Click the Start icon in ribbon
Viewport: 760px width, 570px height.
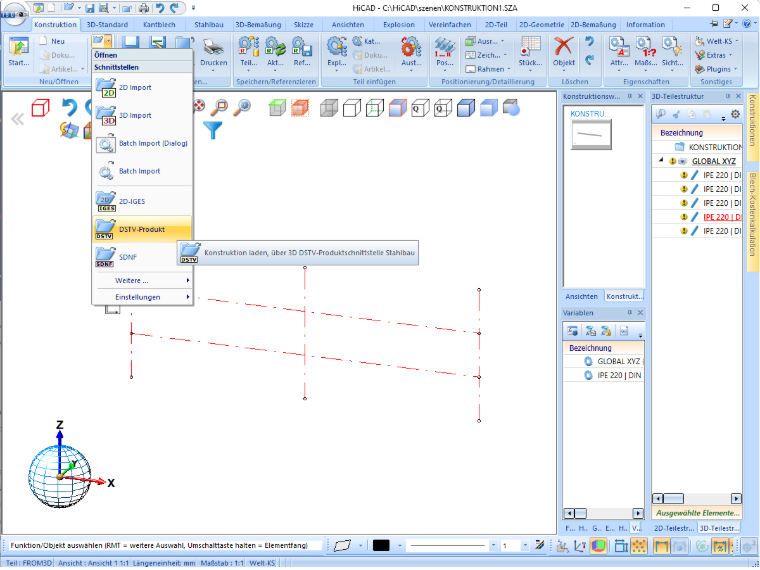tap(19, 51)
